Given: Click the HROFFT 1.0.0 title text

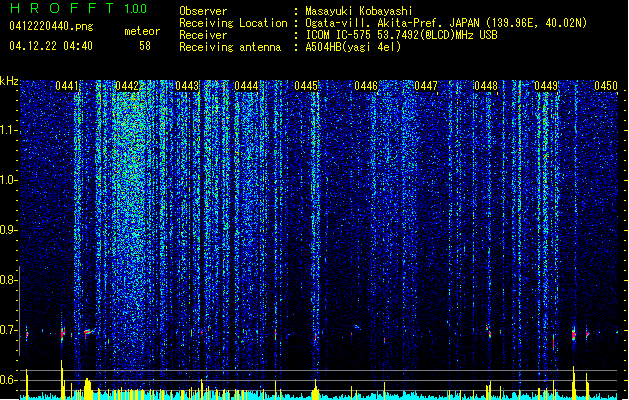Looking at the screenshot, I should point(78,8).
